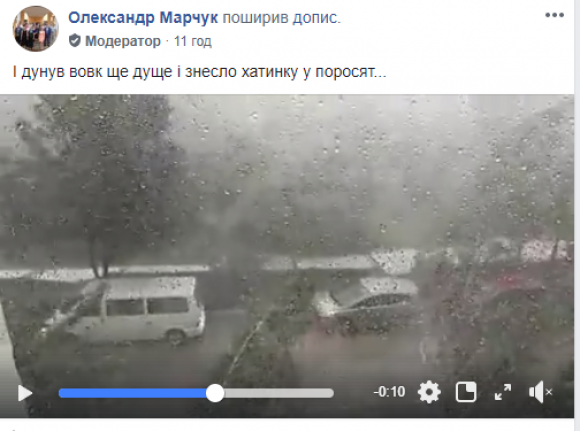Image resolution: width=580 pixels, height=431 pixels.
Task: Play the storm video
Action: [x=25, y=393]
